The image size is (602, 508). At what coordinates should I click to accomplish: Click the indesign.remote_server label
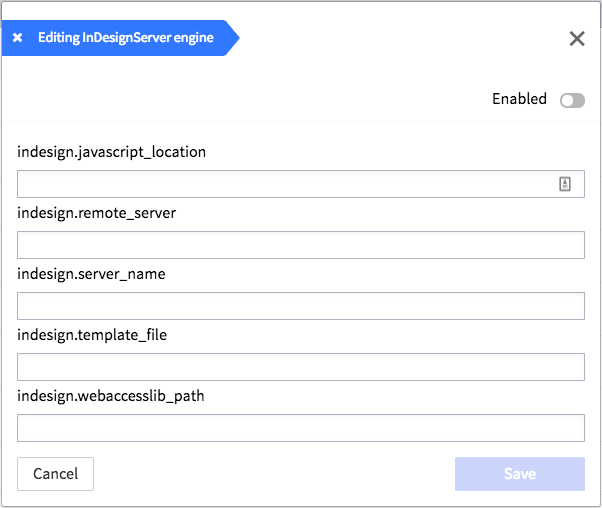pyautogui.click(x=96, y=213)
